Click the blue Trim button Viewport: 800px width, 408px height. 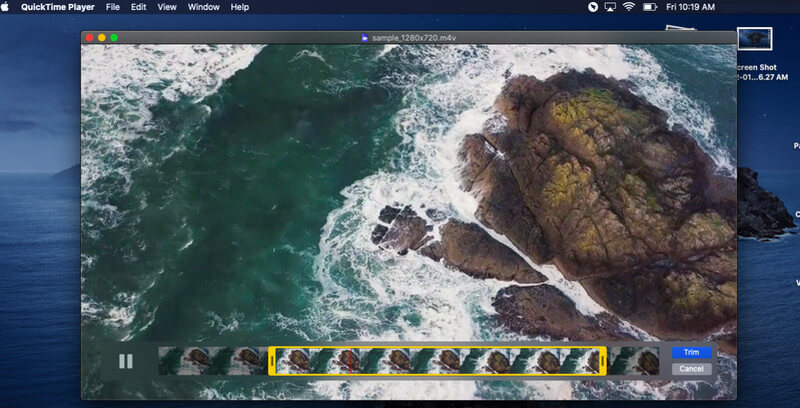click(x=691, y=352)
